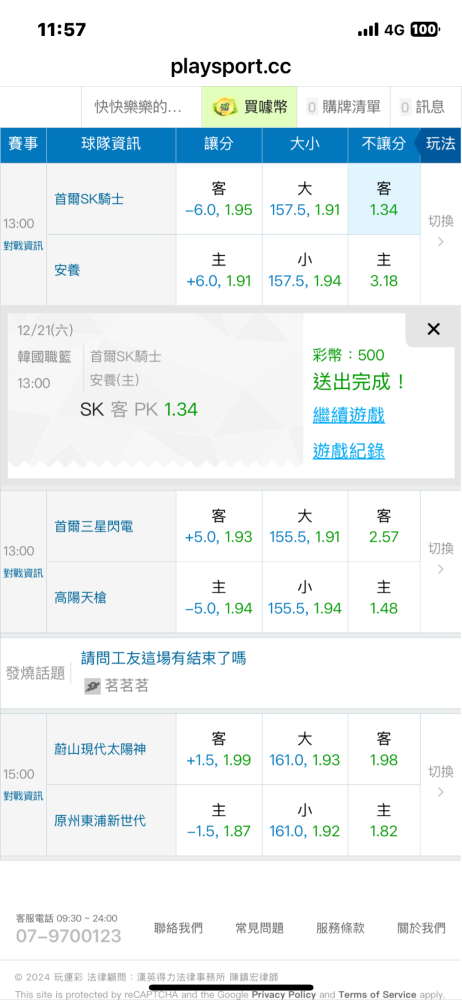This screenshot has width=462, height=1000.
Task: Open 常見問題 footer link
Action: [x=259, y=928]
